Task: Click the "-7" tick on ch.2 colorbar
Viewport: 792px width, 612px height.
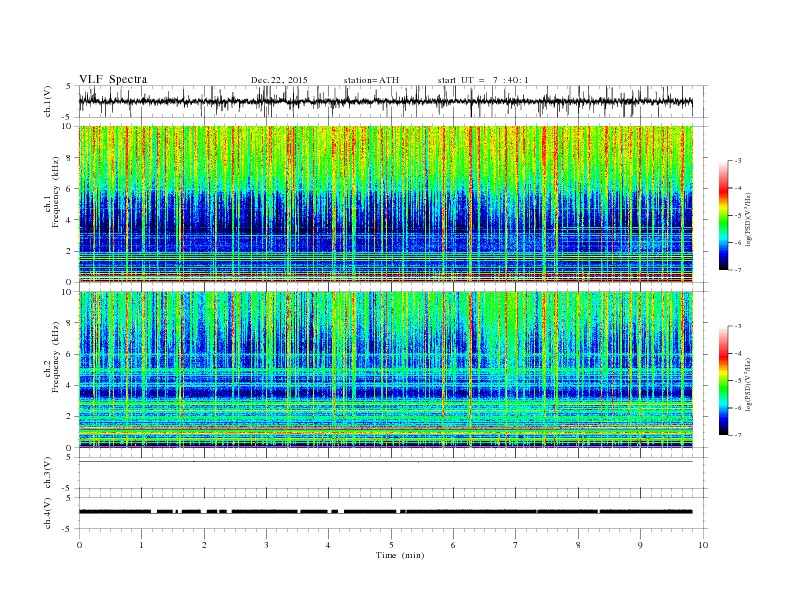Action: (x=737, y=435)
